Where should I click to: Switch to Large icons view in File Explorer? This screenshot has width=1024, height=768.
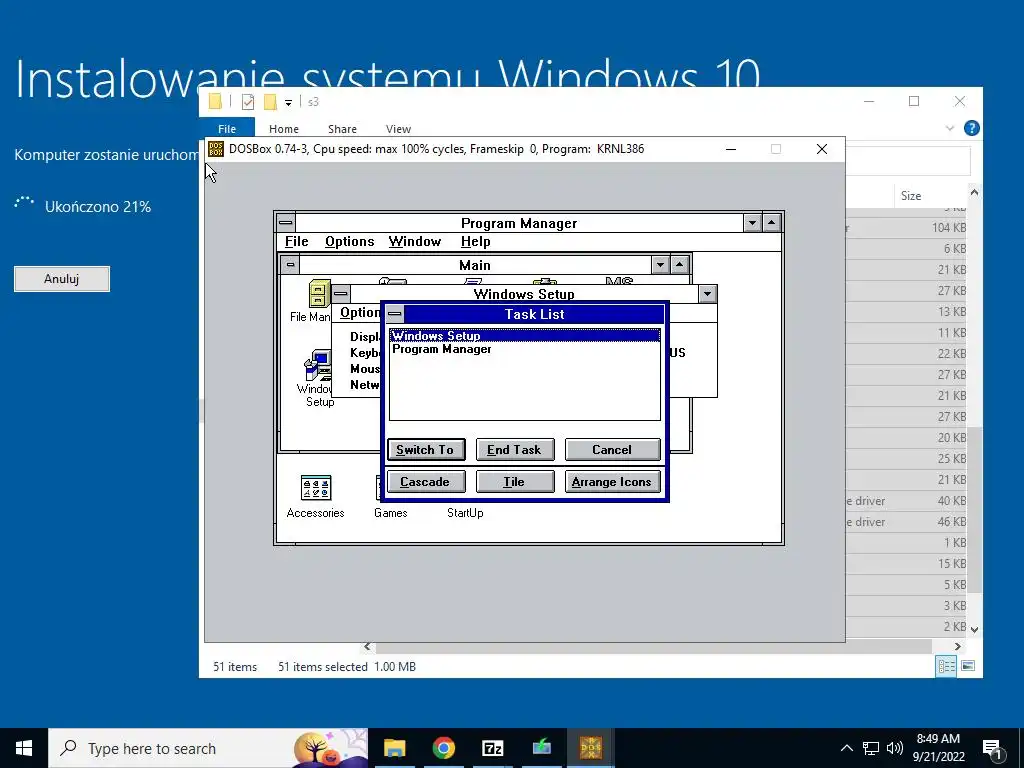pyautogui.click(x=968, y=666)
